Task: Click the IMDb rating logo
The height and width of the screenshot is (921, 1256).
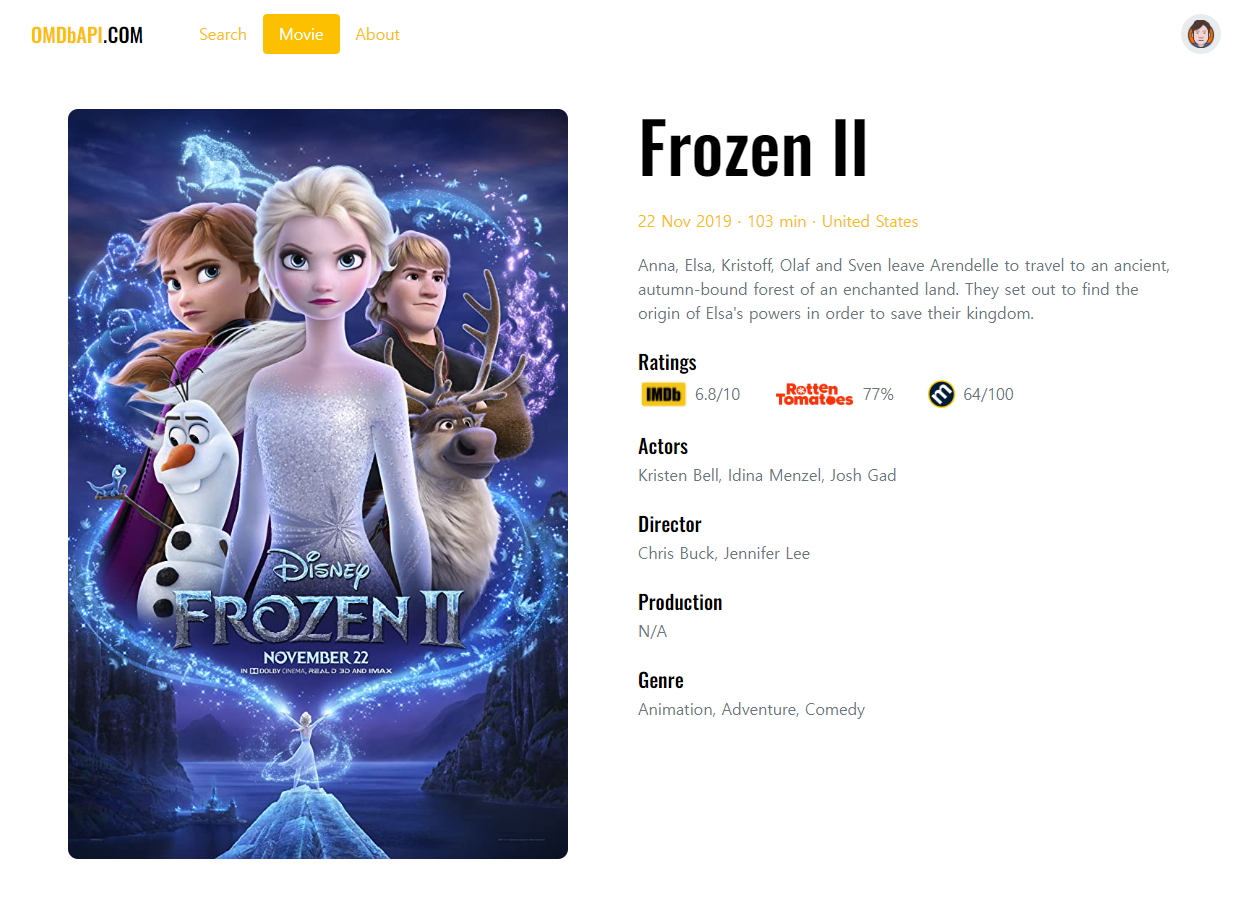Action: click(x=663, y=394)
